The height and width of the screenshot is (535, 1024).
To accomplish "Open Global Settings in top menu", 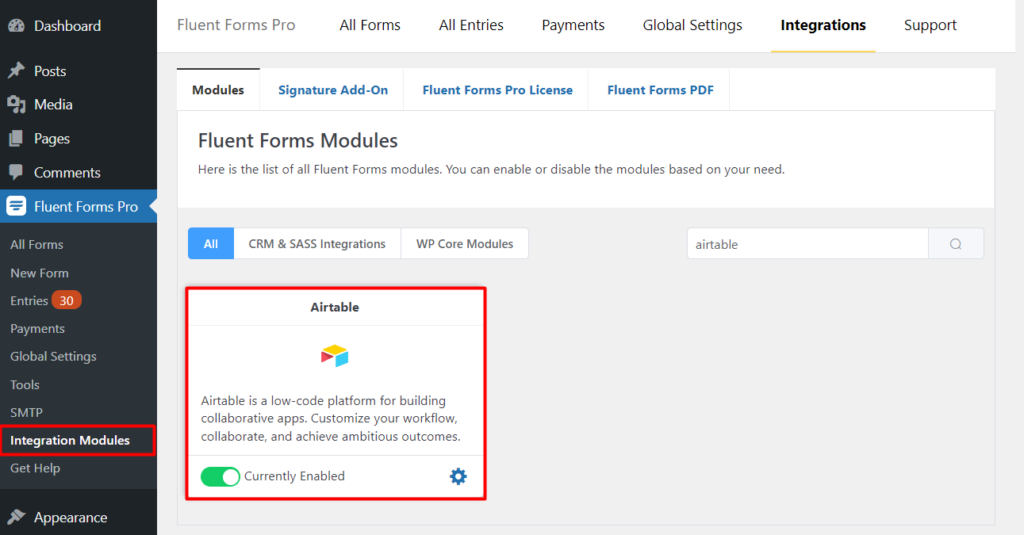I will click(x=692, y=25).
